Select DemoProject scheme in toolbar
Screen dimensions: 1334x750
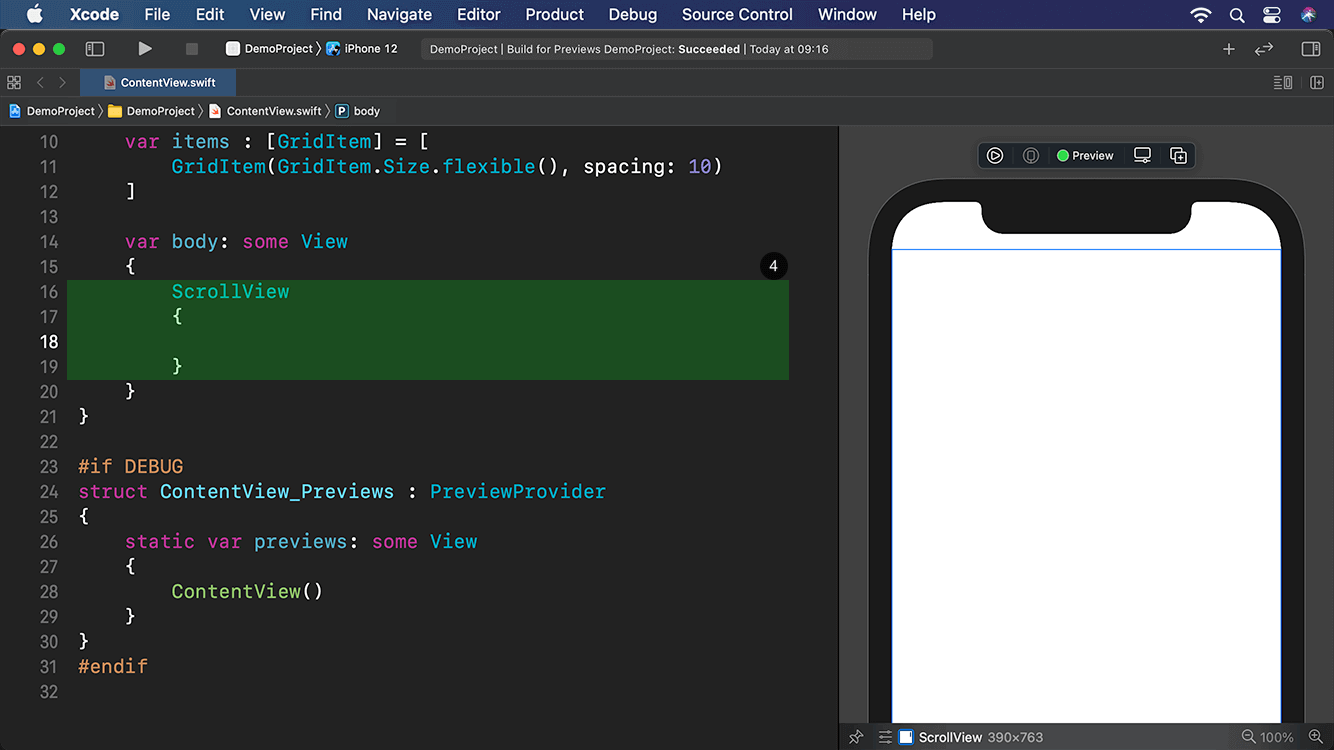click(270, 49)
